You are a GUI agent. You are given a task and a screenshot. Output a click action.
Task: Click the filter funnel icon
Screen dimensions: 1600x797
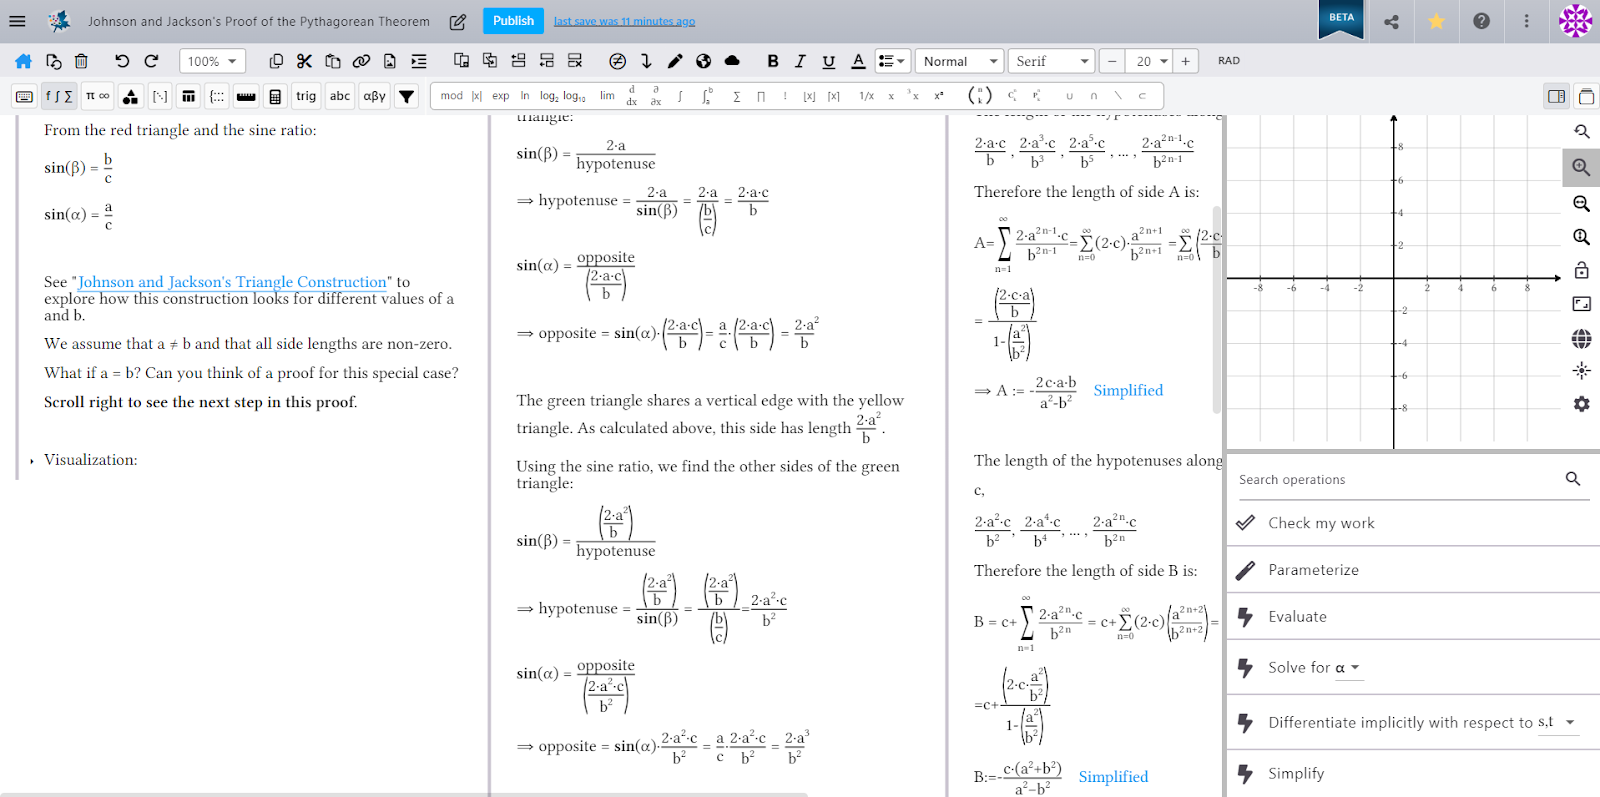click(406, 96)
